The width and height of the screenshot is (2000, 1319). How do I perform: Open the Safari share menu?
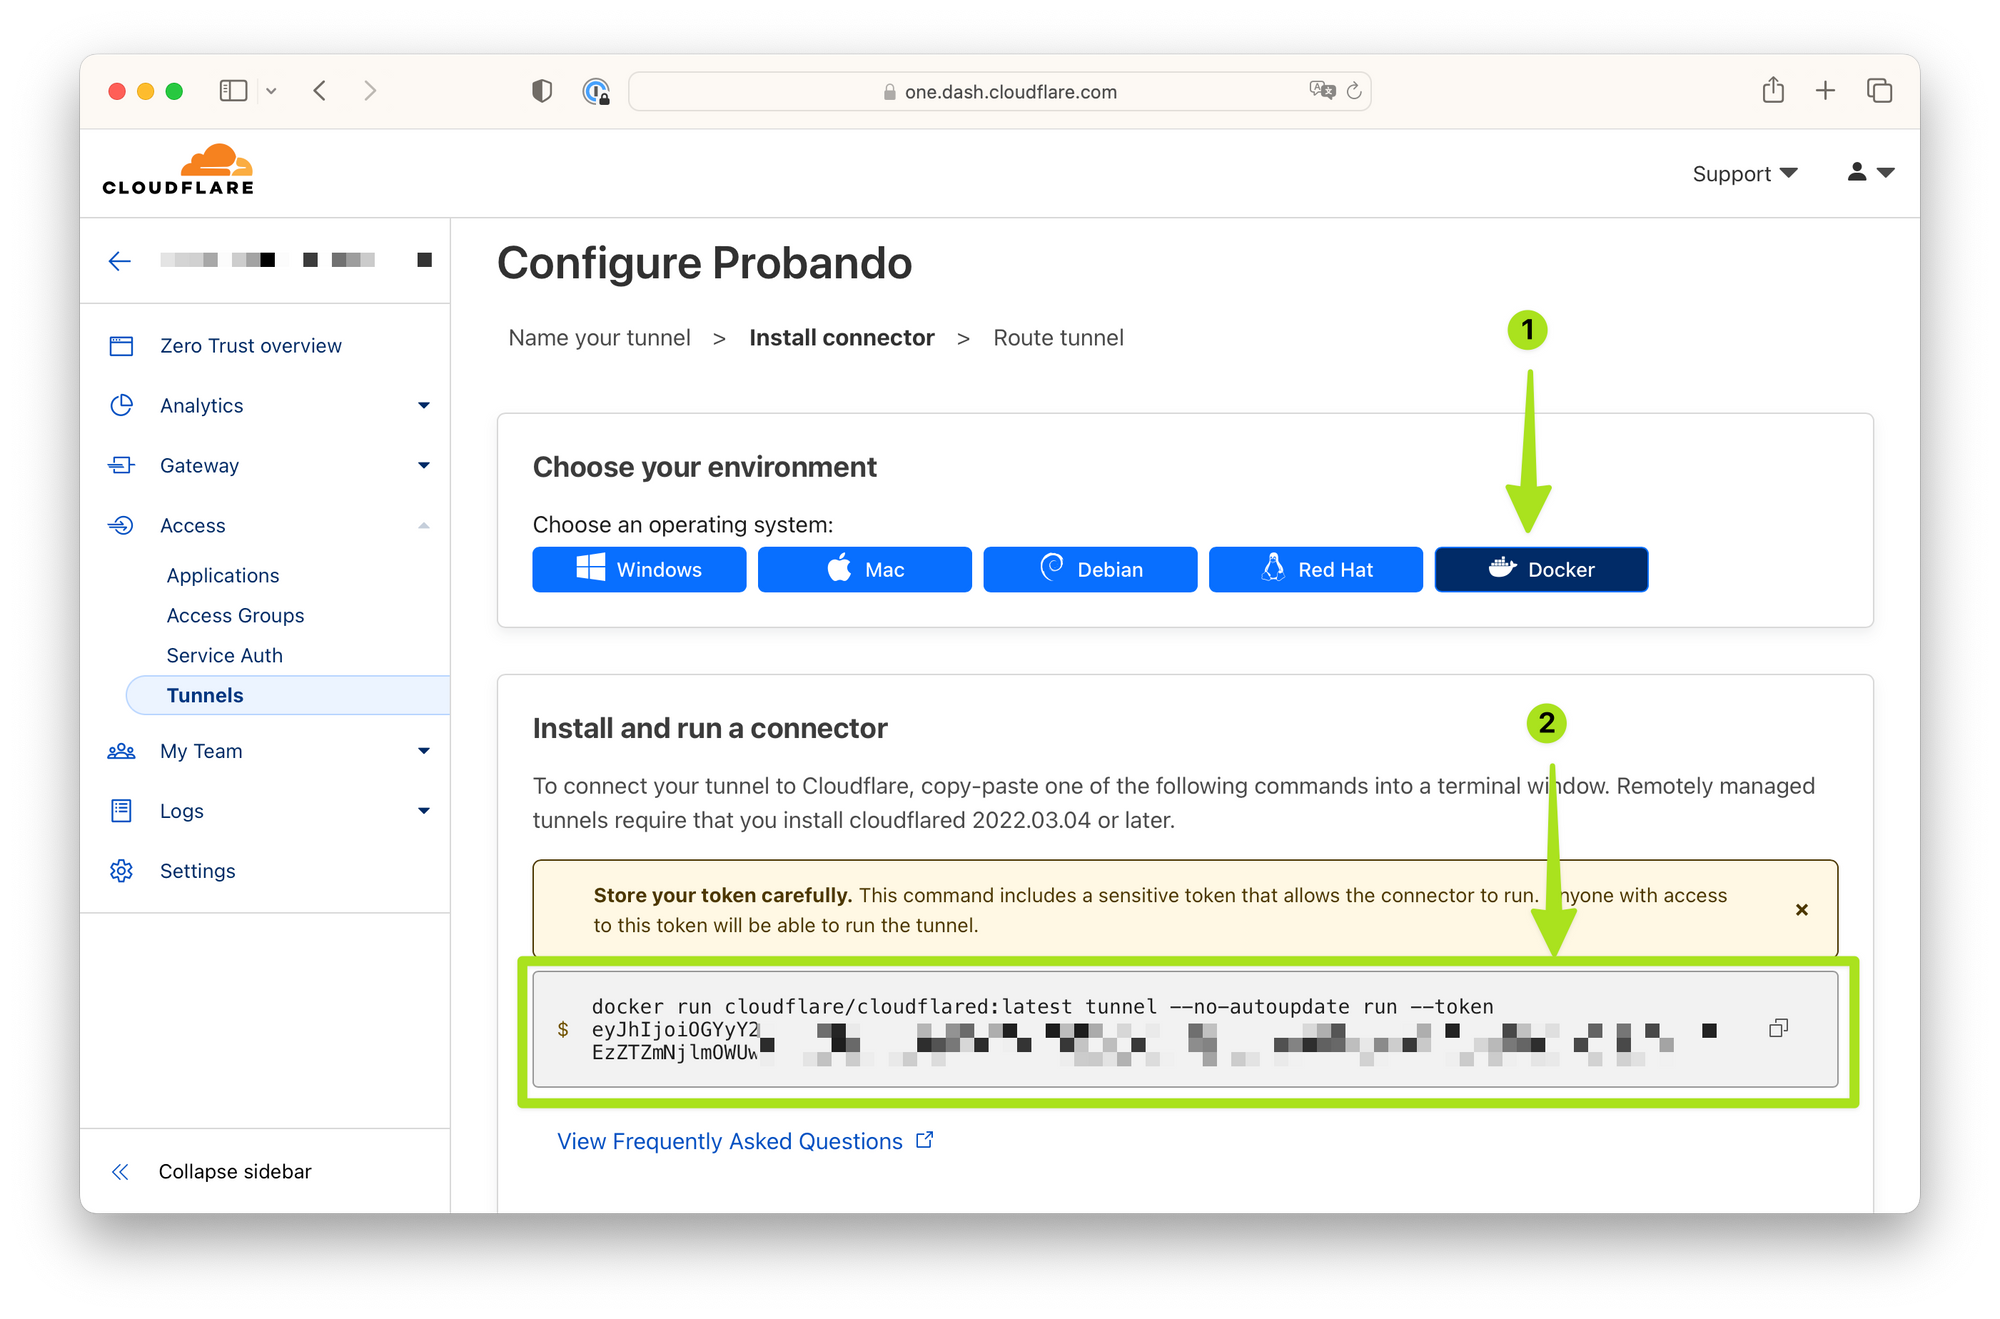pyautogui.click(x=1773, y=90)
